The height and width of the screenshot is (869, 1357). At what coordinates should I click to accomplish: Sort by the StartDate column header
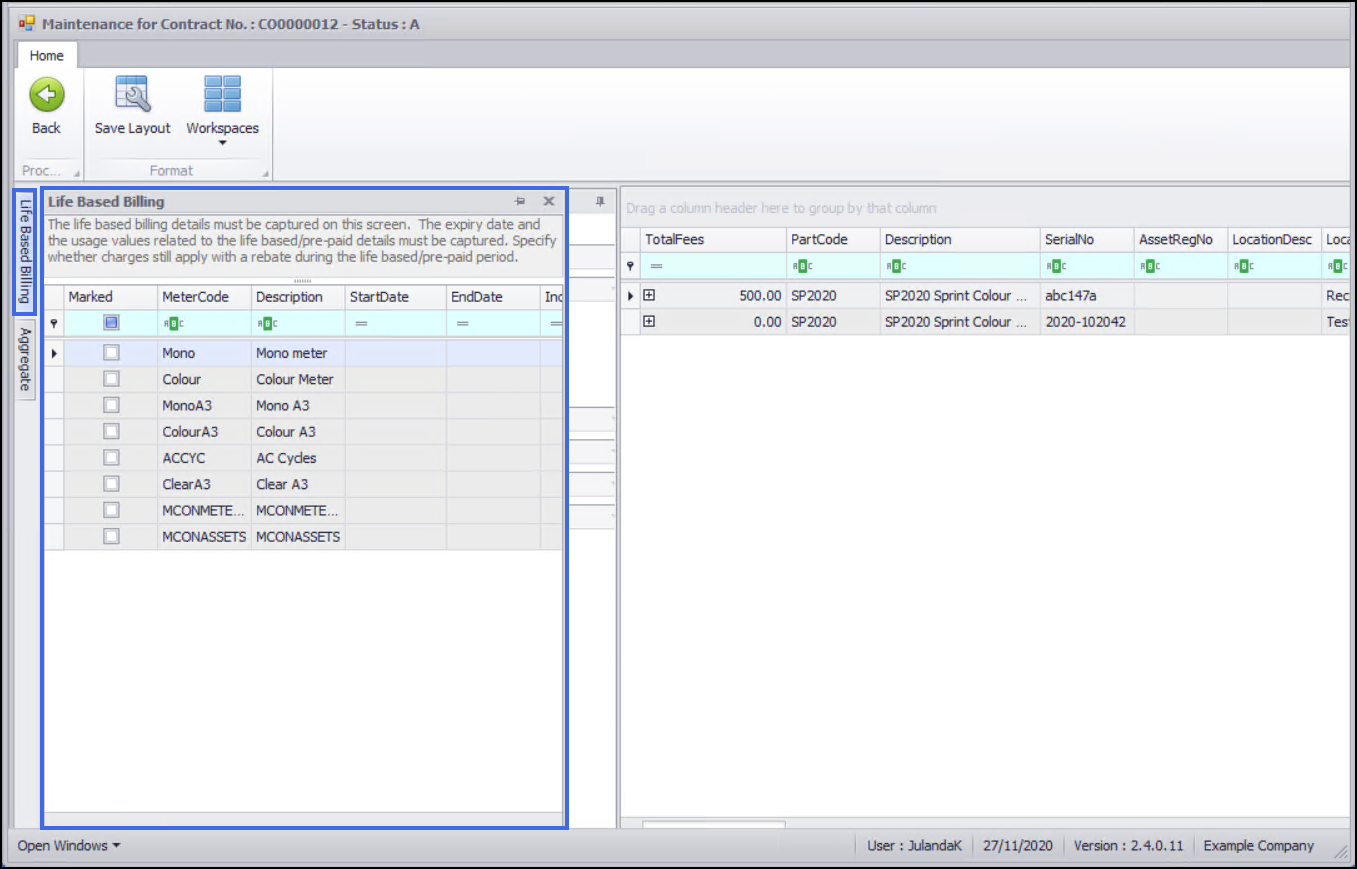point(396,297)
